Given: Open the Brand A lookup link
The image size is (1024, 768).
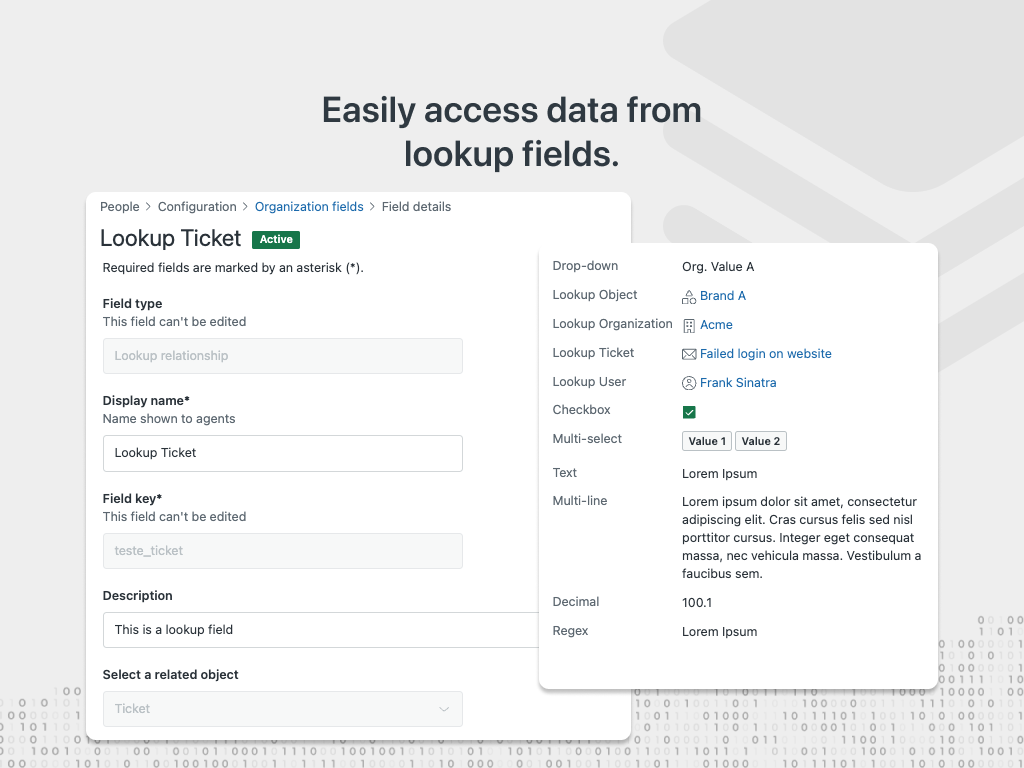Looking at the screenshot, I should (x=723, y=296).
